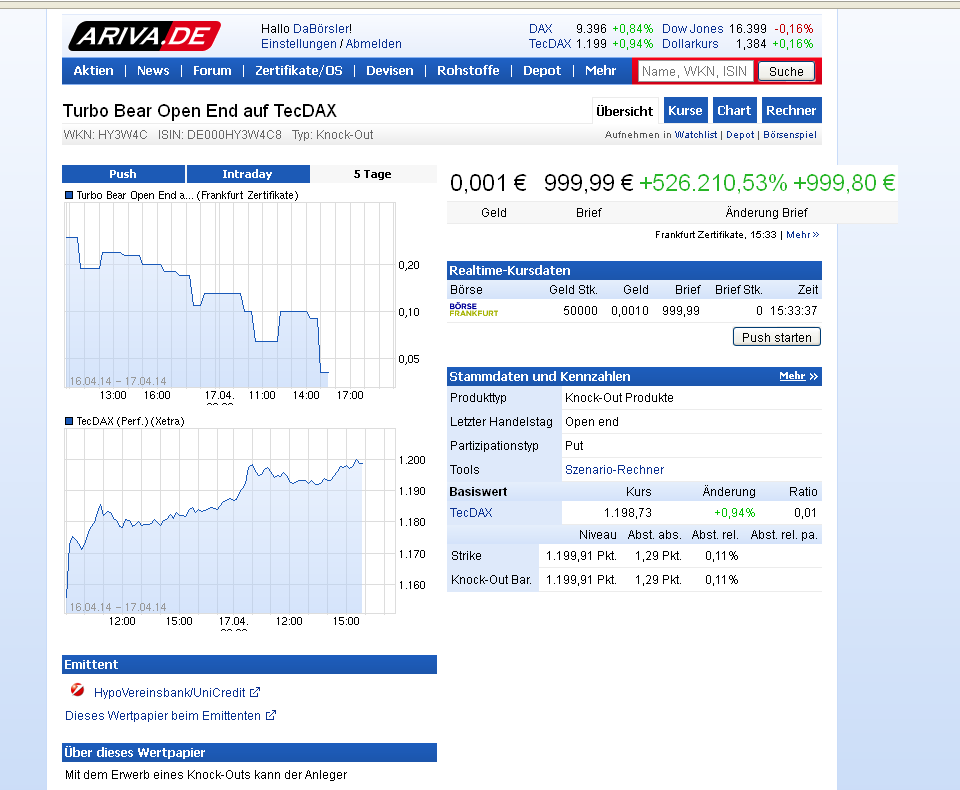960x790 pixels.
Task: Click the Geld Stk. value 50000
Action: click(x=580, y=310)
